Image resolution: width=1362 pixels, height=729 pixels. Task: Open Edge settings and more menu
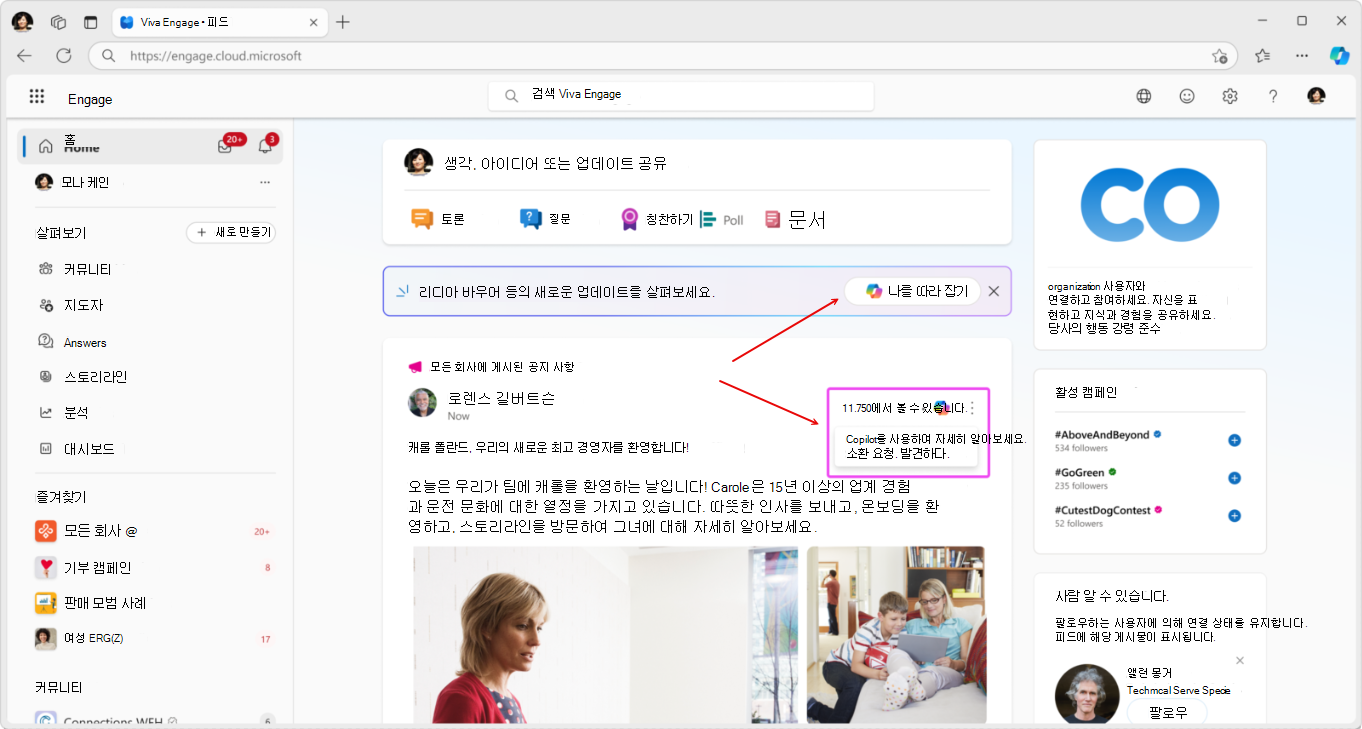click(1301, 56)
